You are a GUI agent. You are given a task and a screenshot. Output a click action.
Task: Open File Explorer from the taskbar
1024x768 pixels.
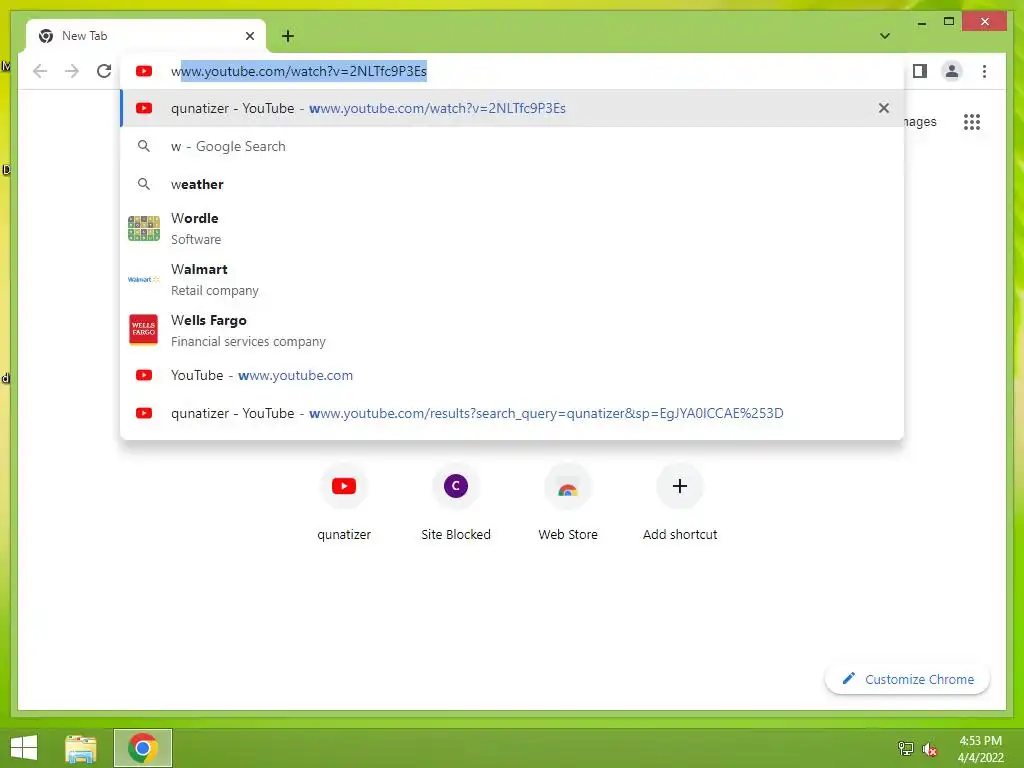click(x=81, y=748)
